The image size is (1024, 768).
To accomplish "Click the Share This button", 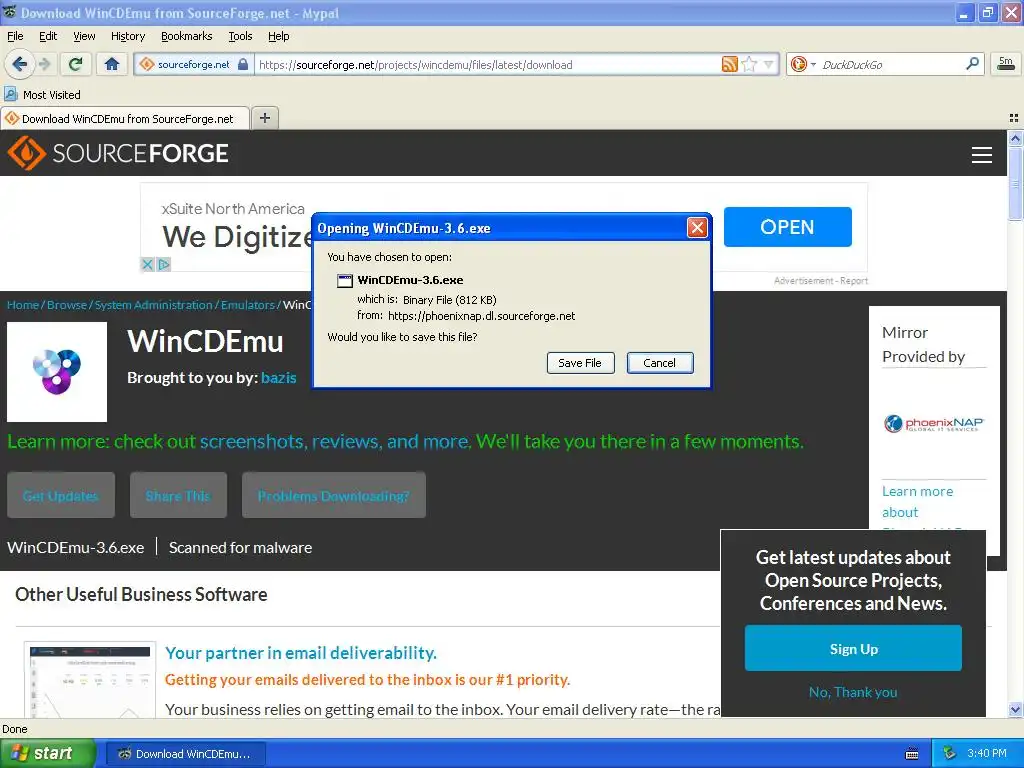I will click(x=178, y=496).
